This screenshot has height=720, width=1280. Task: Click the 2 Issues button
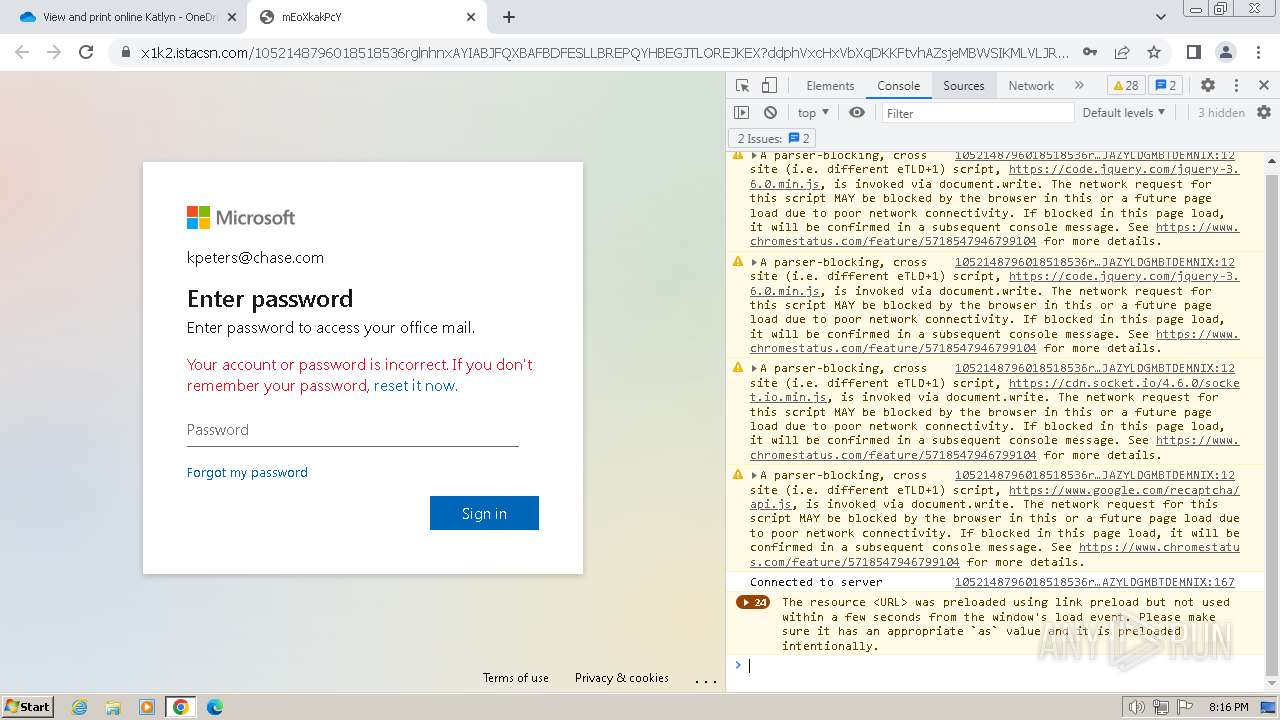point(773,139)
